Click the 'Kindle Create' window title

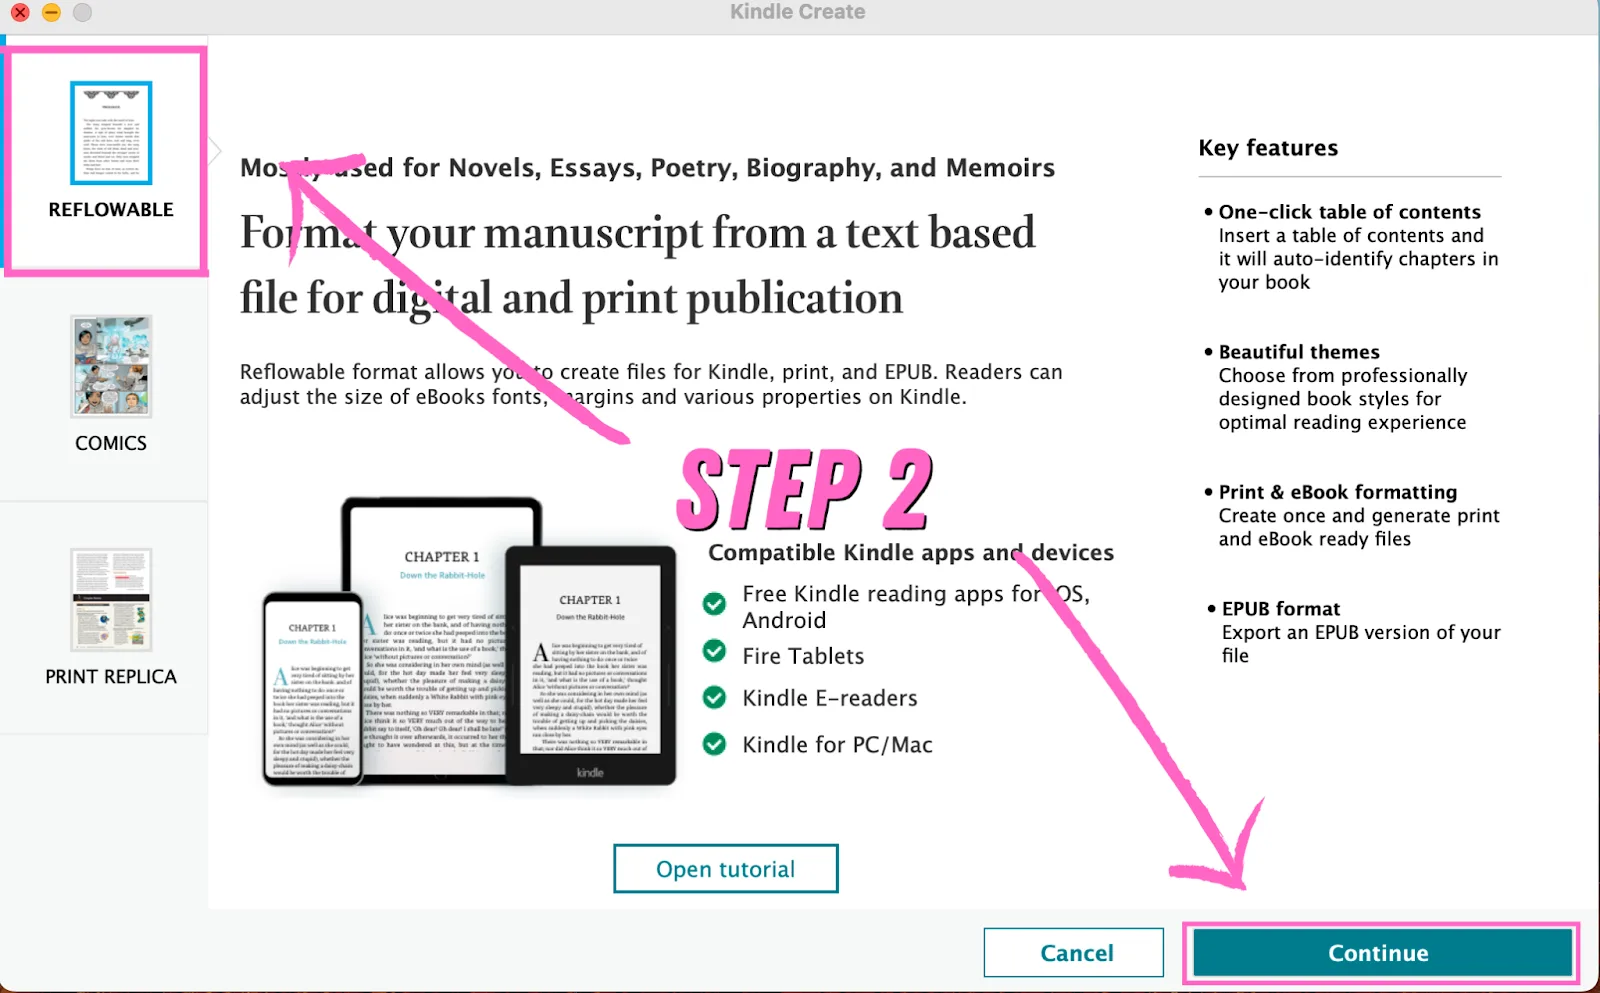click(798, 12)
